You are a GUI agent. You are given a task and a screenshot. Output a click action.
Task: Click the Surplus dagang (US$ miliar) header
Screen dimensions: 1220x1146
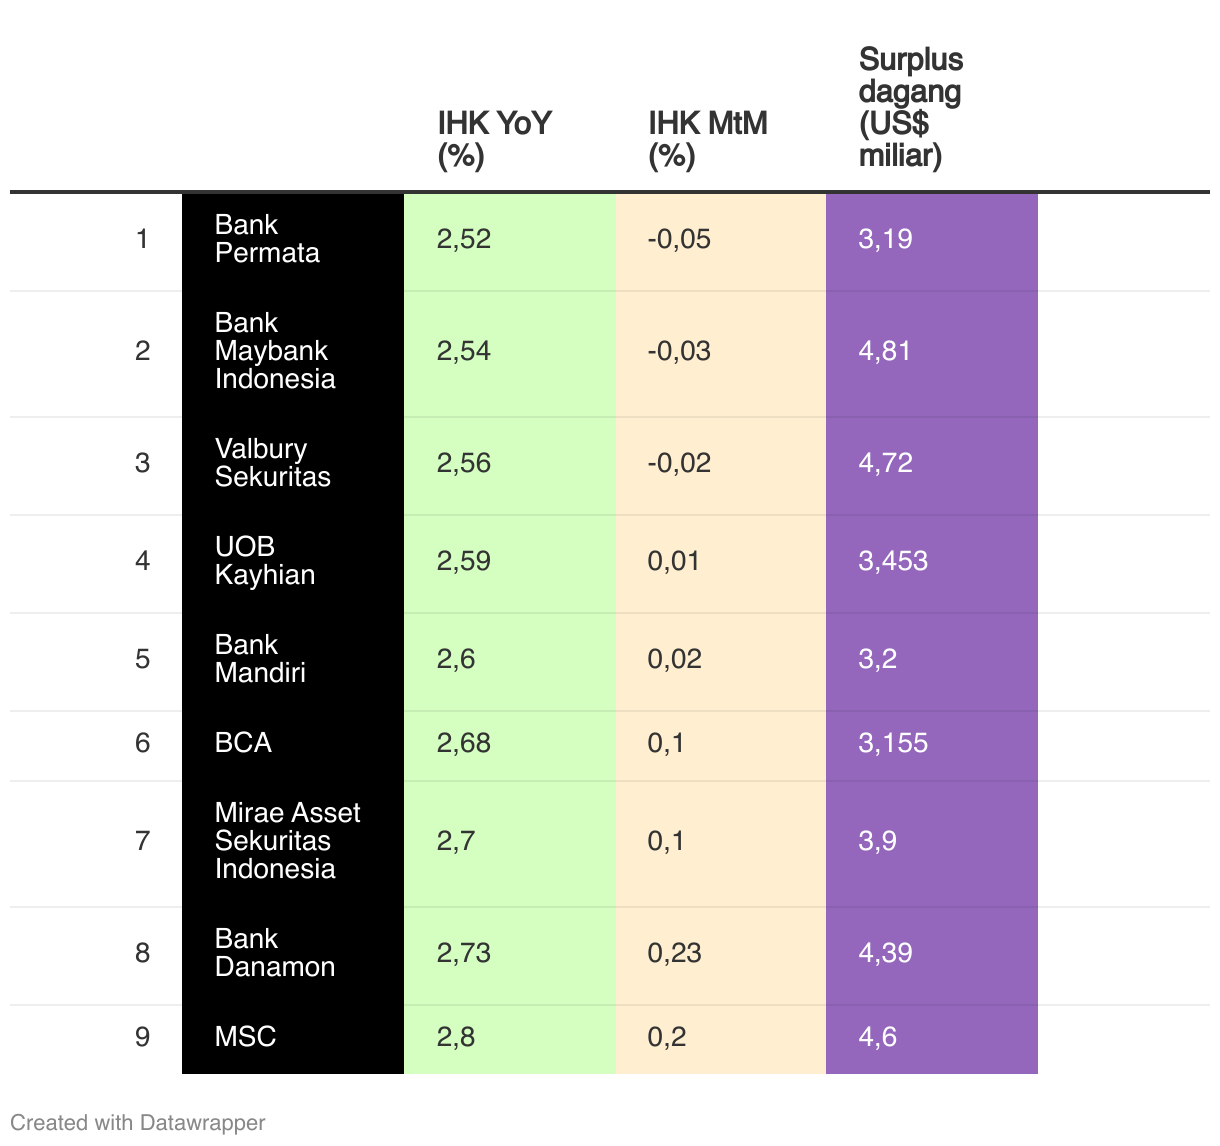click(910, 107)
